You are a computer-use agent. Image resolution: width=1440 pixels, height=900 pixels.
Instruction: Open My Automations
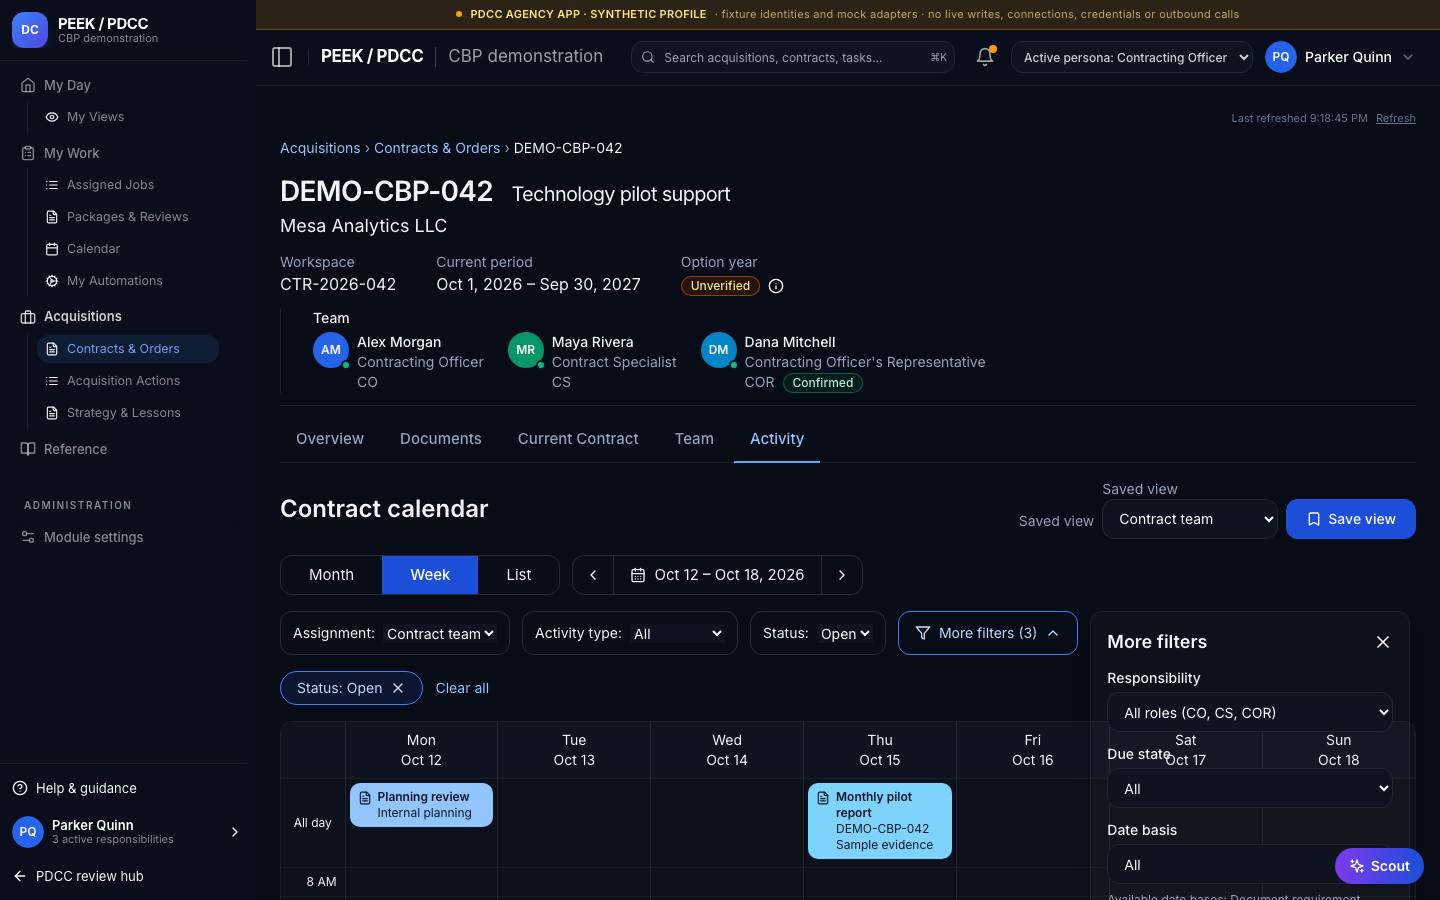pyautogui.click(x=114, y=281)
